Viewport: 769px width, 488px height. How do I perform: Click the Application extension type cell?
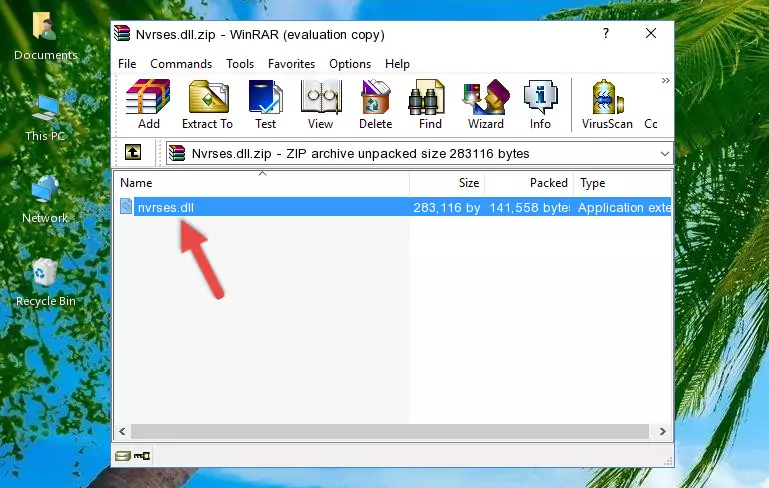pos(624,207)
